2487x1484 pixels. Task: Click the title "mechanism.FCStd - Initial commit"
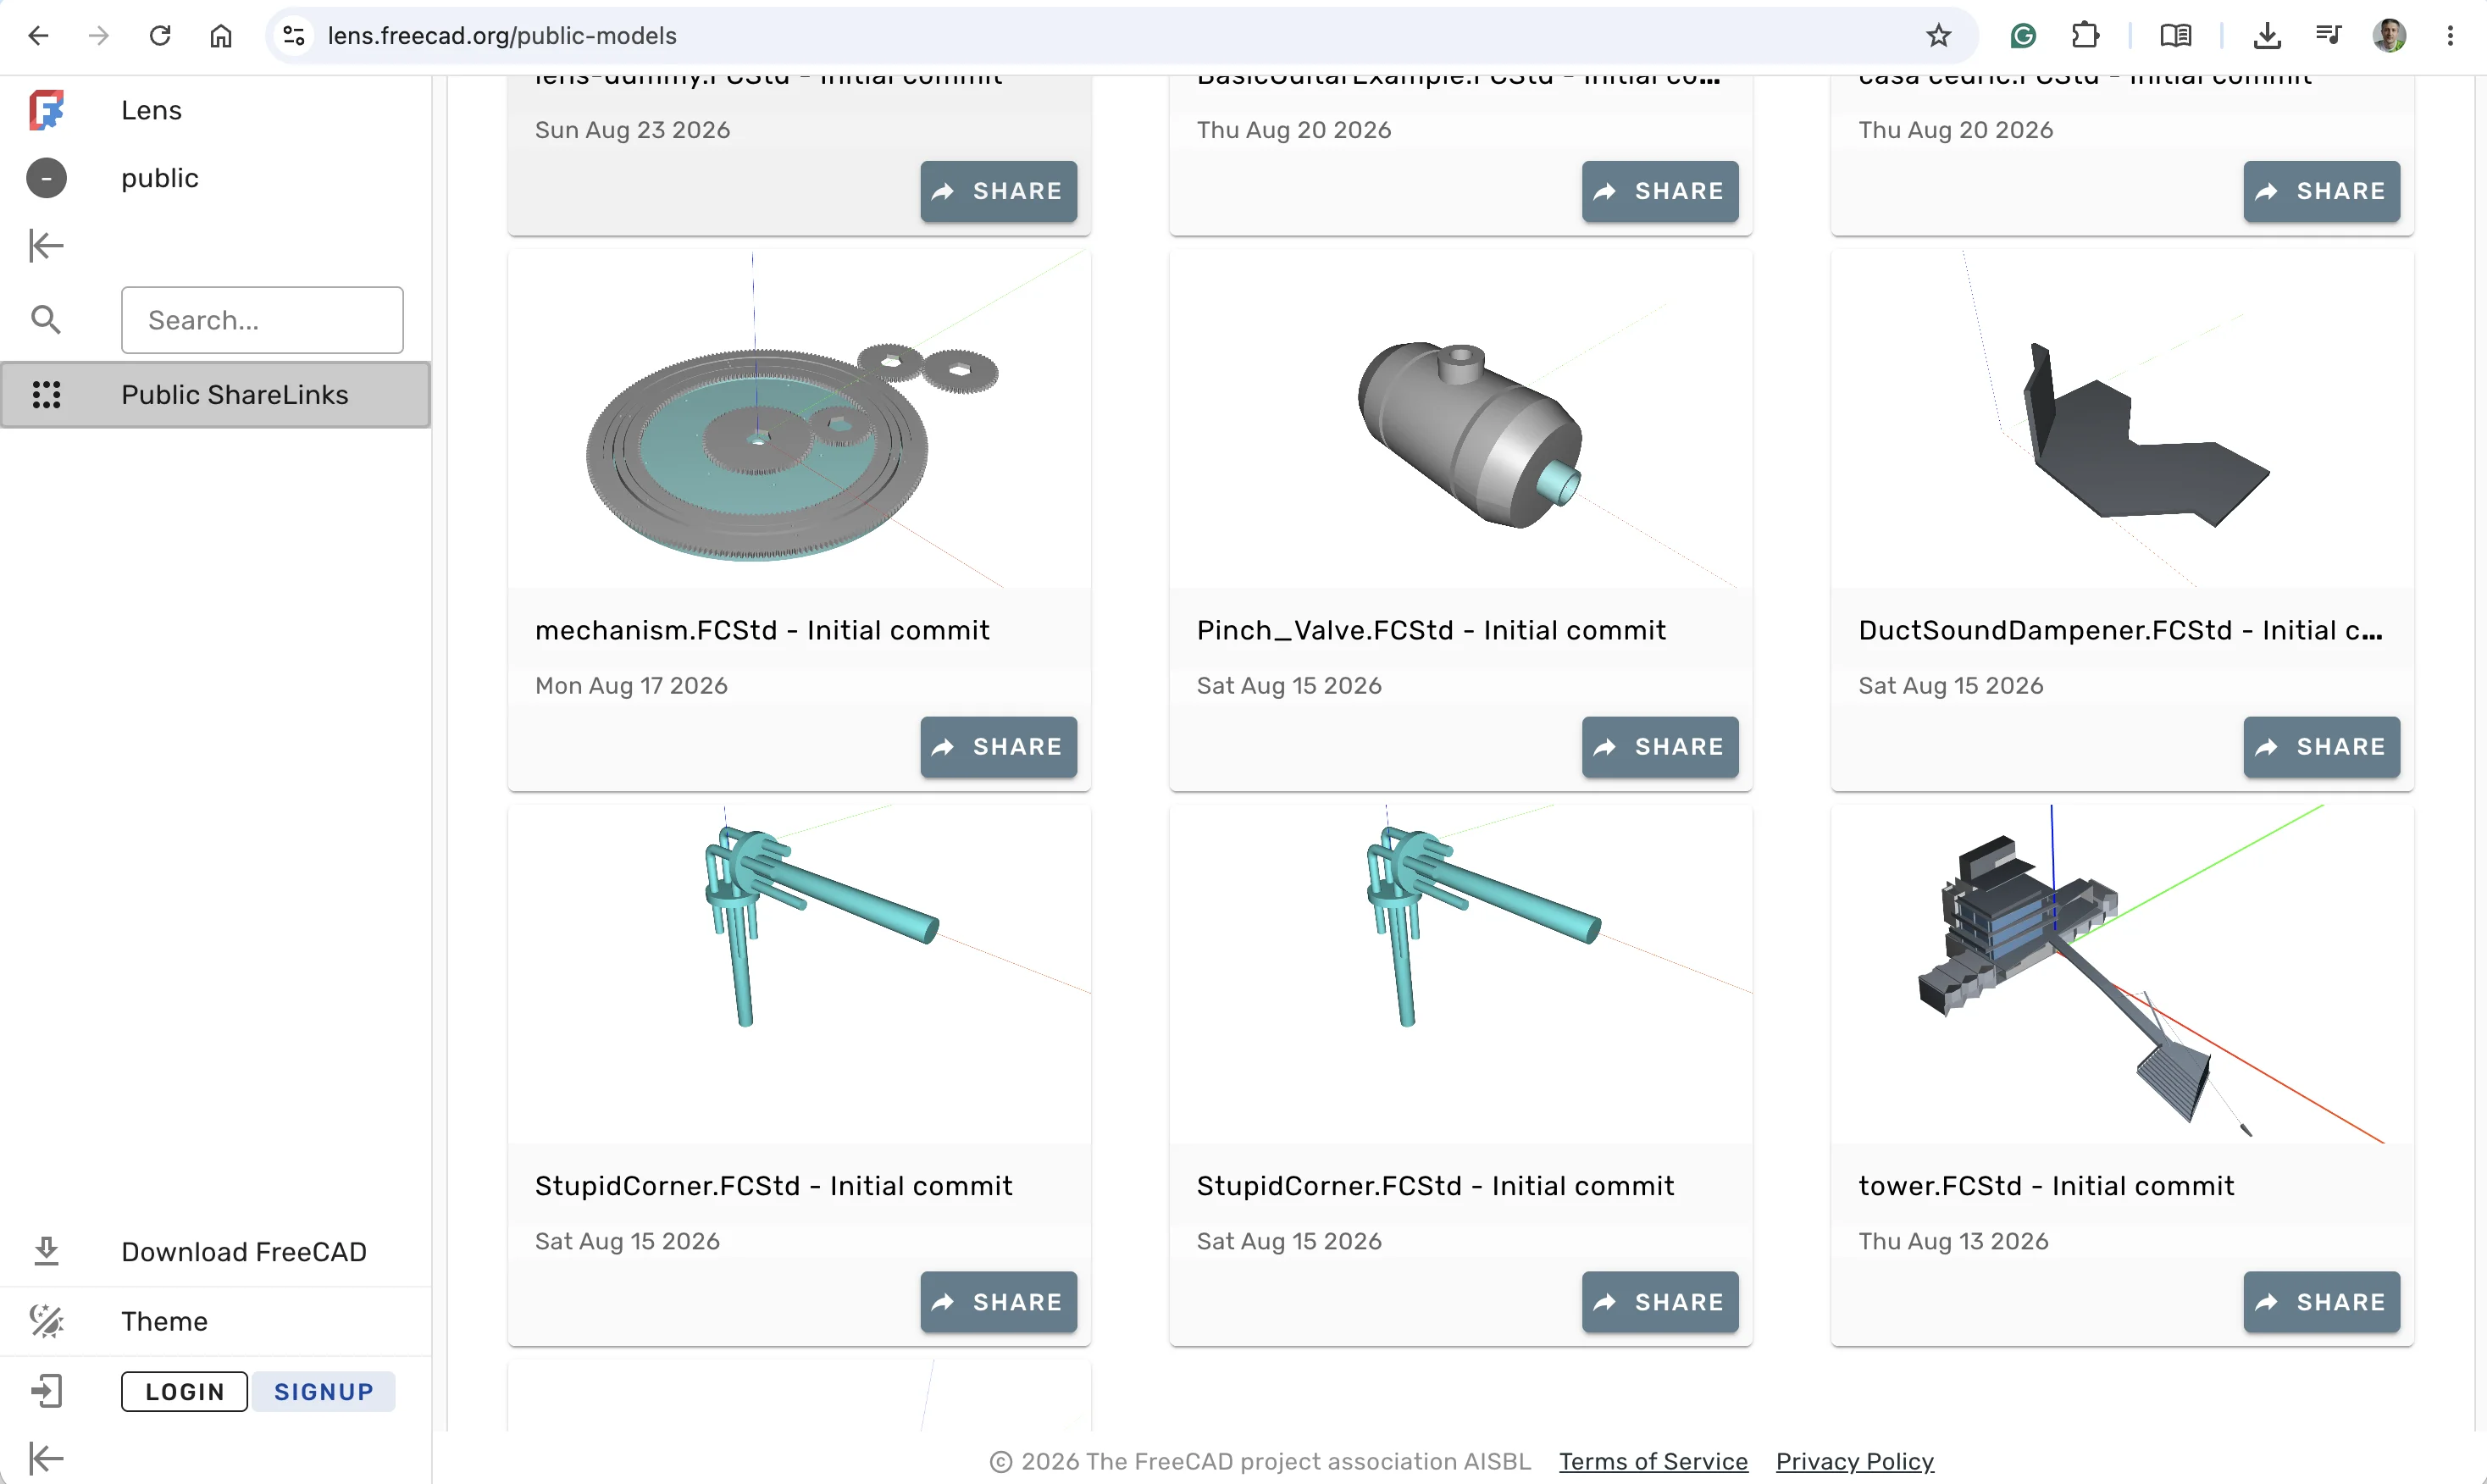tap(762, 630)
